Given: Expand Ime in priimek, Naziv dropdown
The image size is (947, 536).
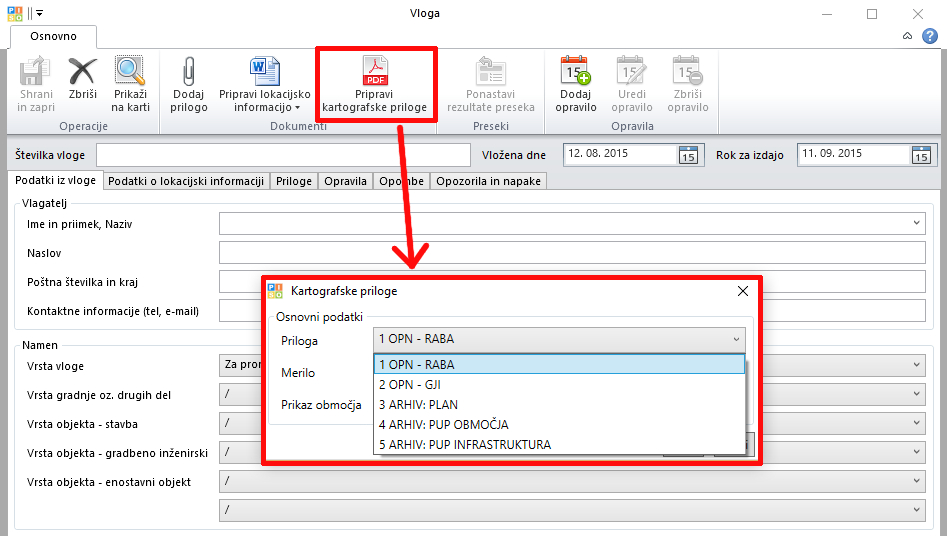Looking at the screenshot, I should point(917,223).
